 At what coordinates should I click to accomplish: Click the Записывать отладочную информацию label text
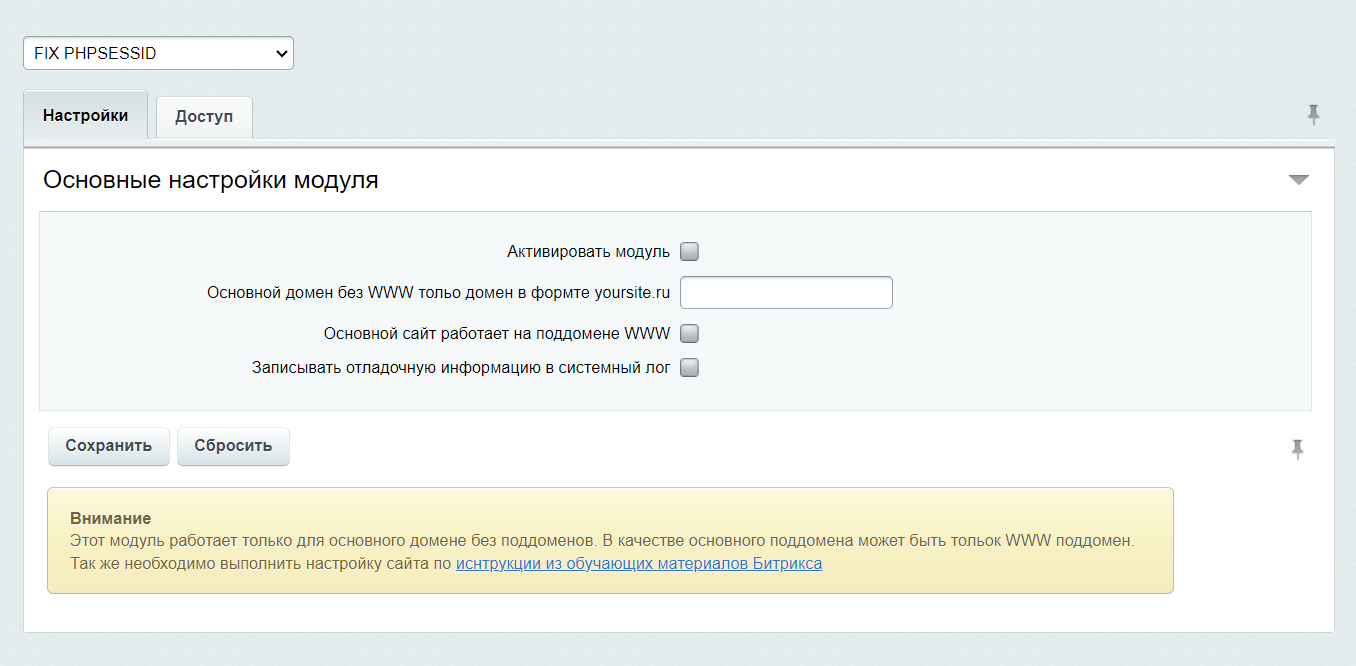tap(461, 368)
